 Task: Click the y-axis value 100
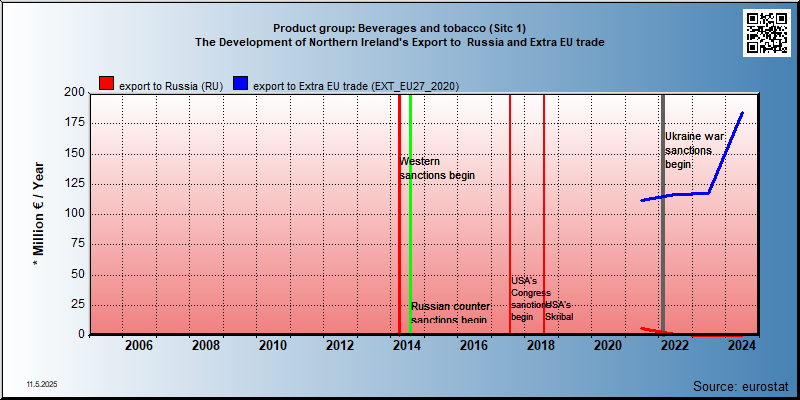point(74,214)
